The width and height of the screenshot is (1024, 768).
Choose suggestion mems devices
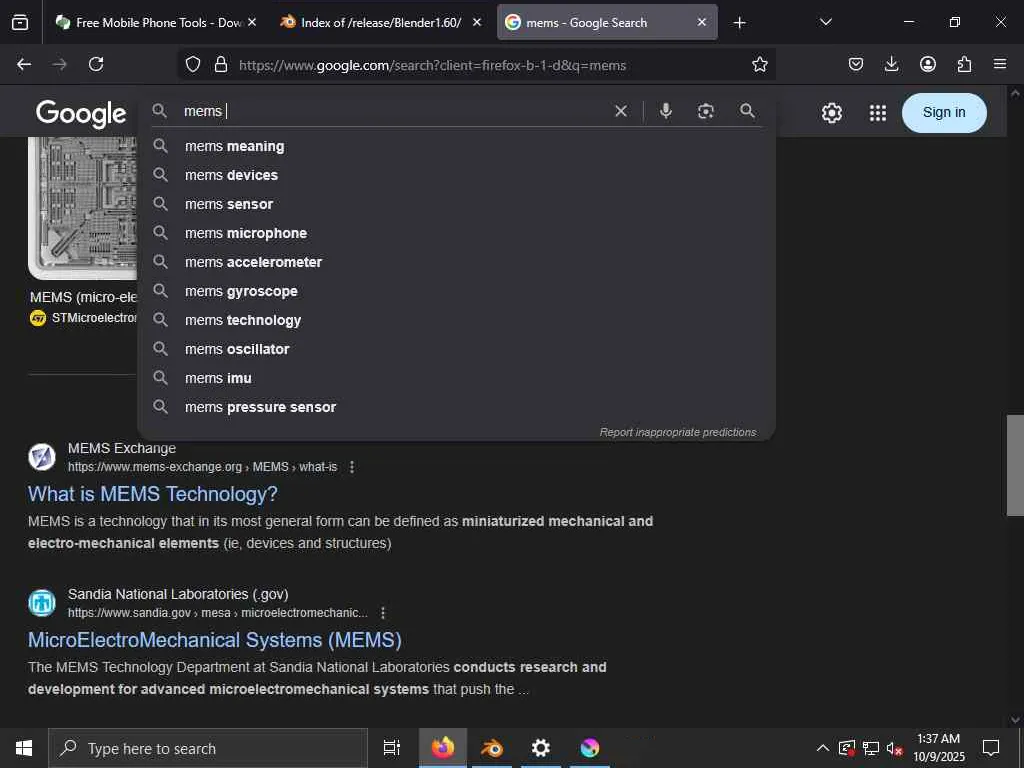[456, 175]
